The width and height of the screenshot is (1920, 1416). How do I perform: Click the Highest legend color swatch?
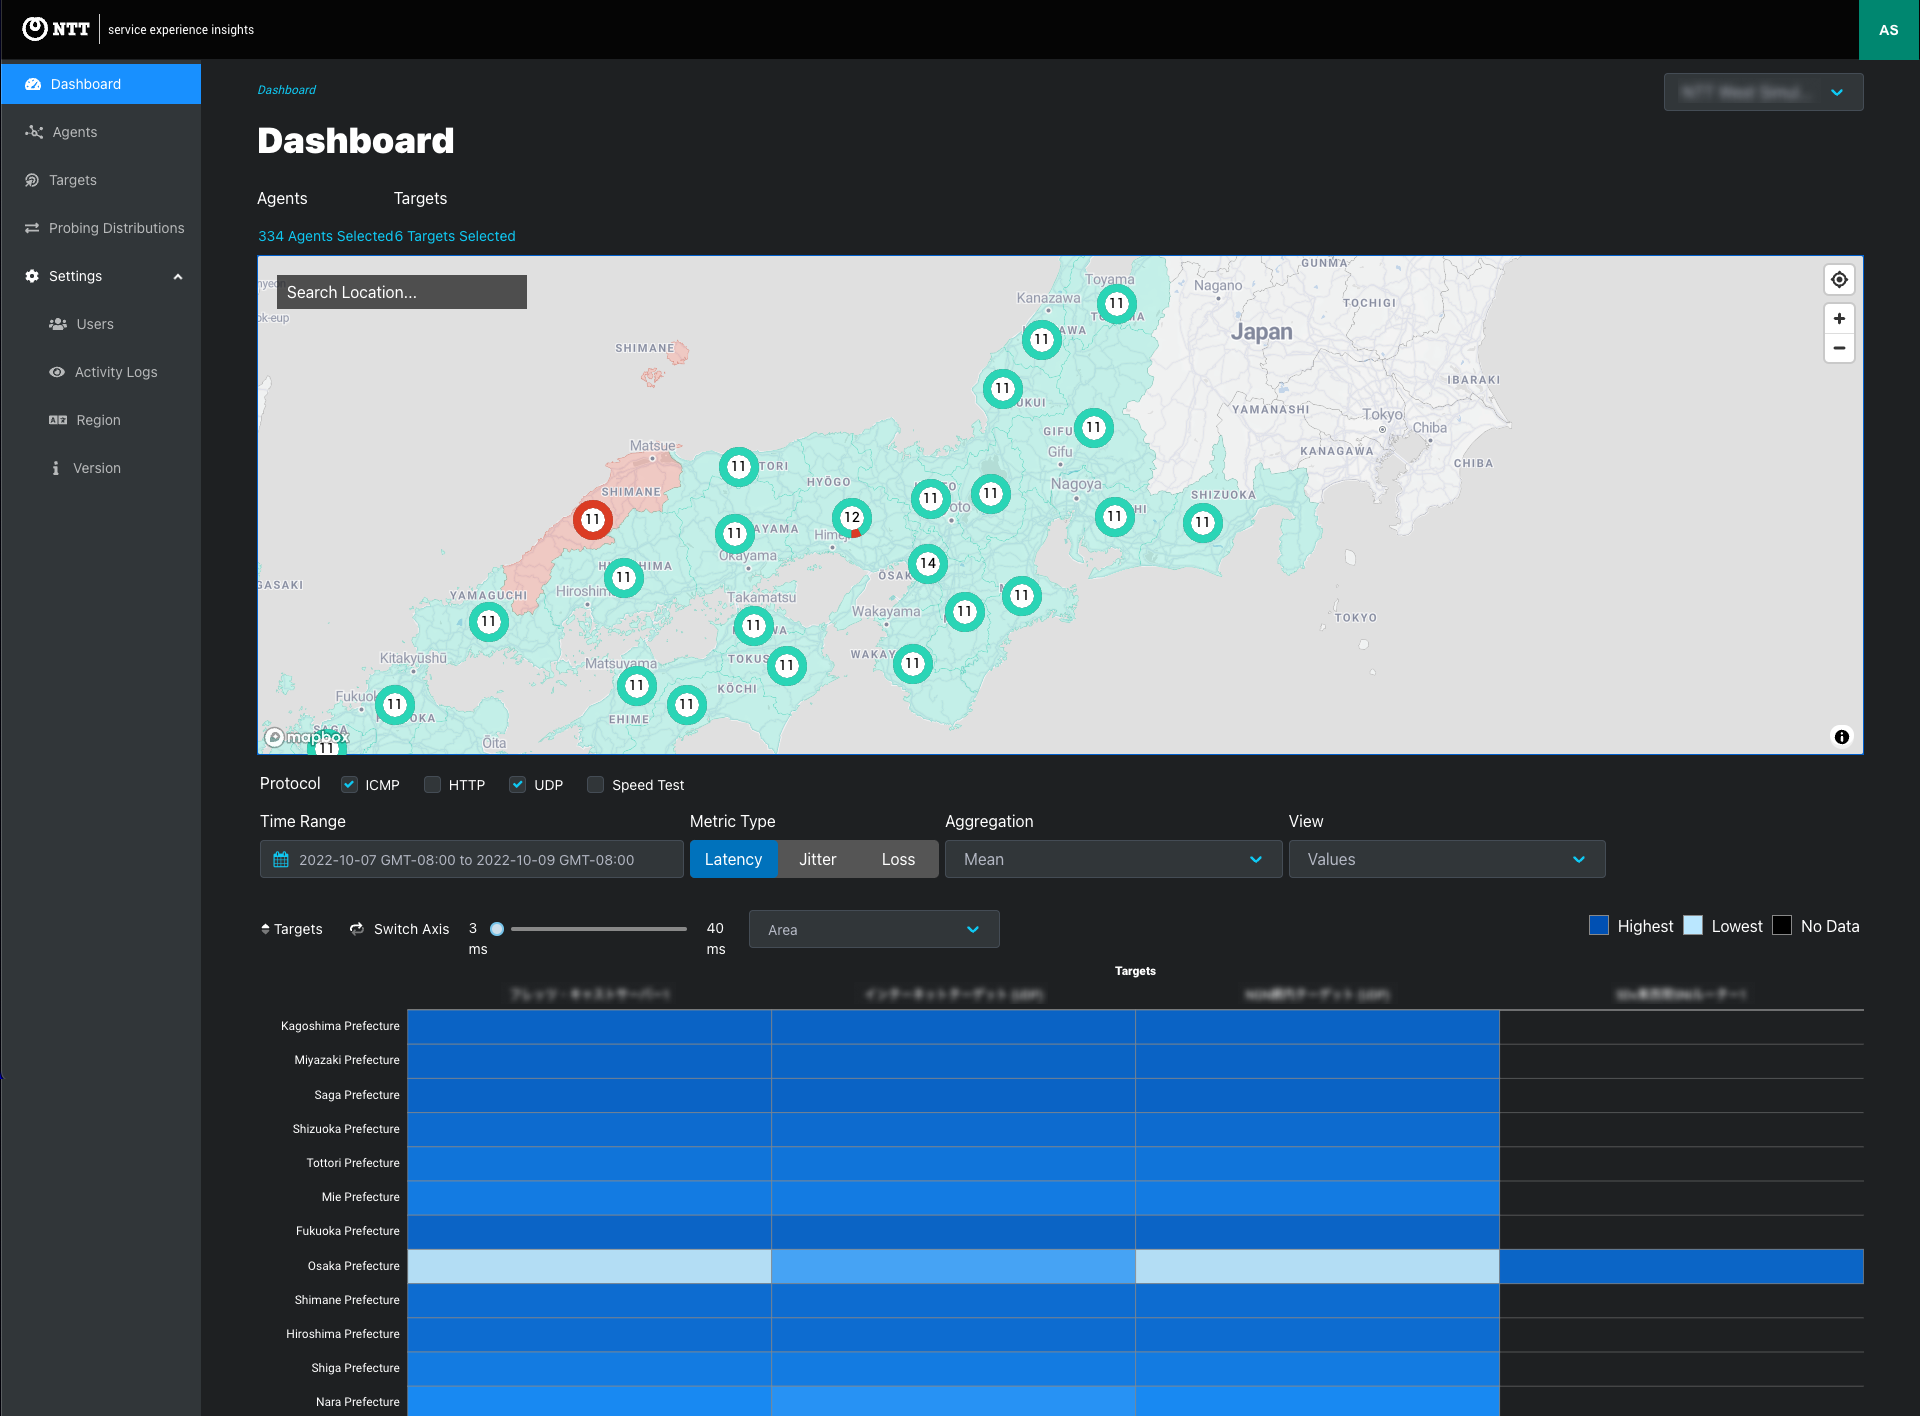click(x=1598, y=925)
